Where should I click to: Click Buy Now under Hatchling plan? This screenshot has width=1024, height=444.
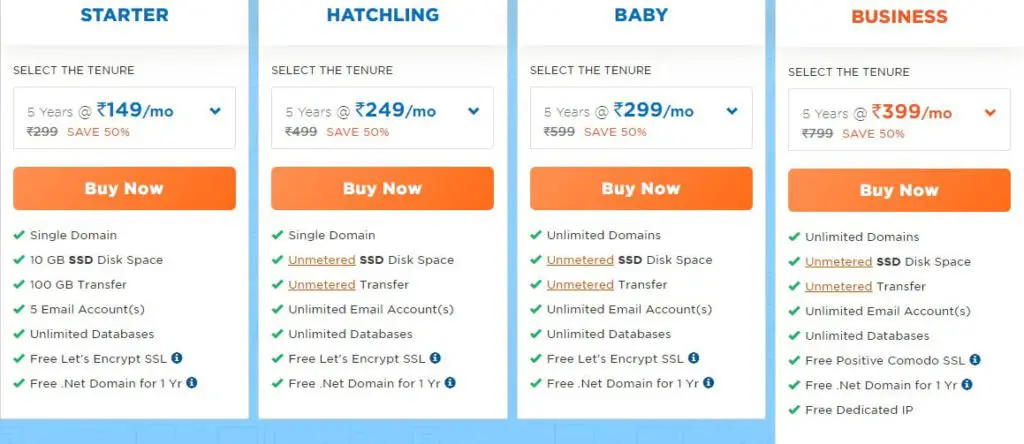click(382, 188)
